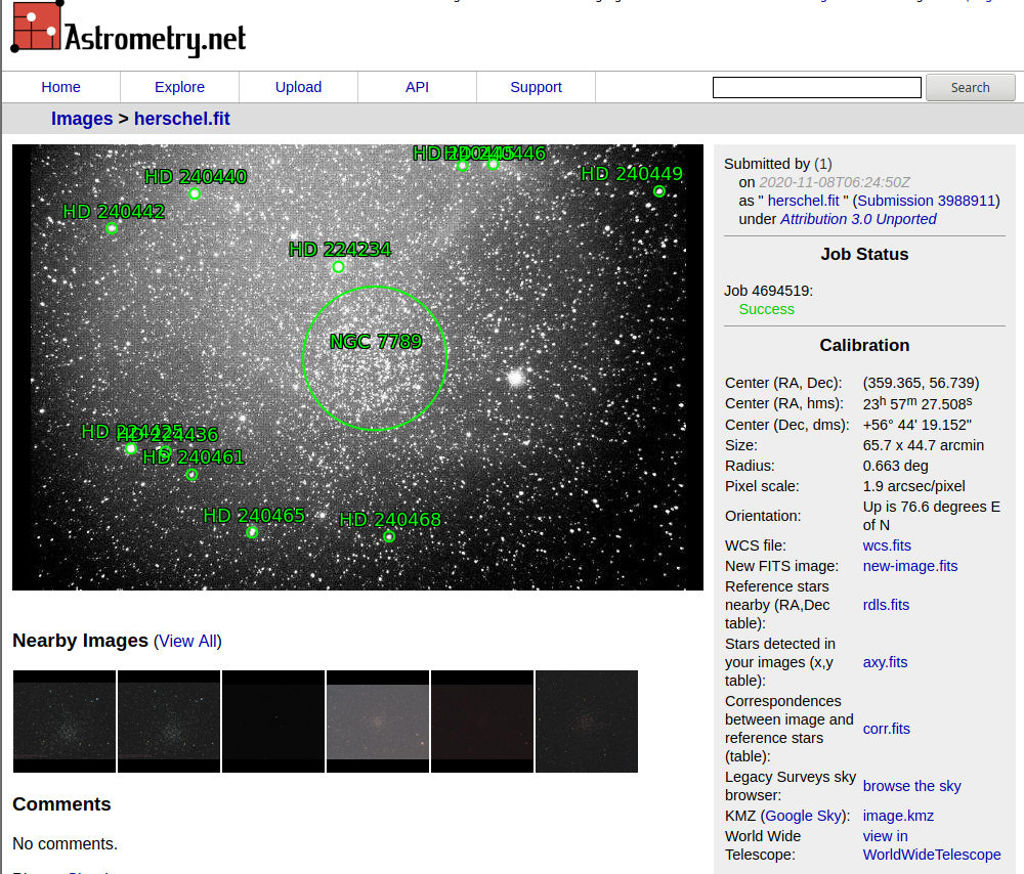
Task: Open Submission 3988911 link
Action: click(926, 200)
